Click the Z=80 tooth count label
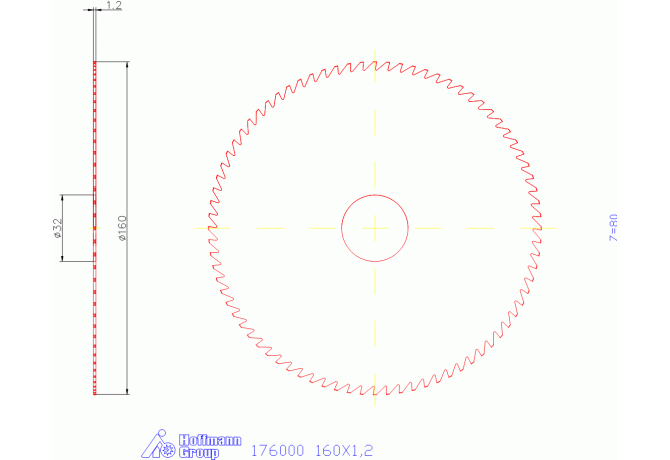The image size is (670, 460). [614, 228]
